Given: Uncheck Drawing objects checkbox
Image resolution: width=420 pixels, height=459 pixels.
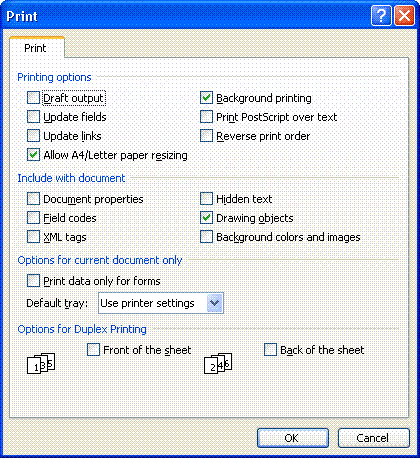Looking at the screenshot, I should pos(206,218).
